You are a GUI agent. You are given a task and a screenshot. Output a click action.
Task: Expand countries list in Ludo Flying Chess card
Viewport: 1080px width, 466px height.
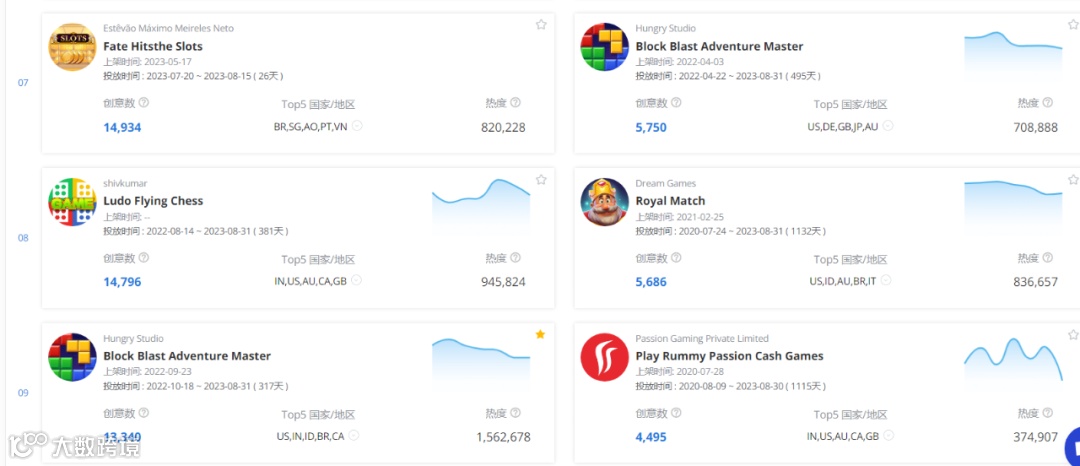click(356, 281)
